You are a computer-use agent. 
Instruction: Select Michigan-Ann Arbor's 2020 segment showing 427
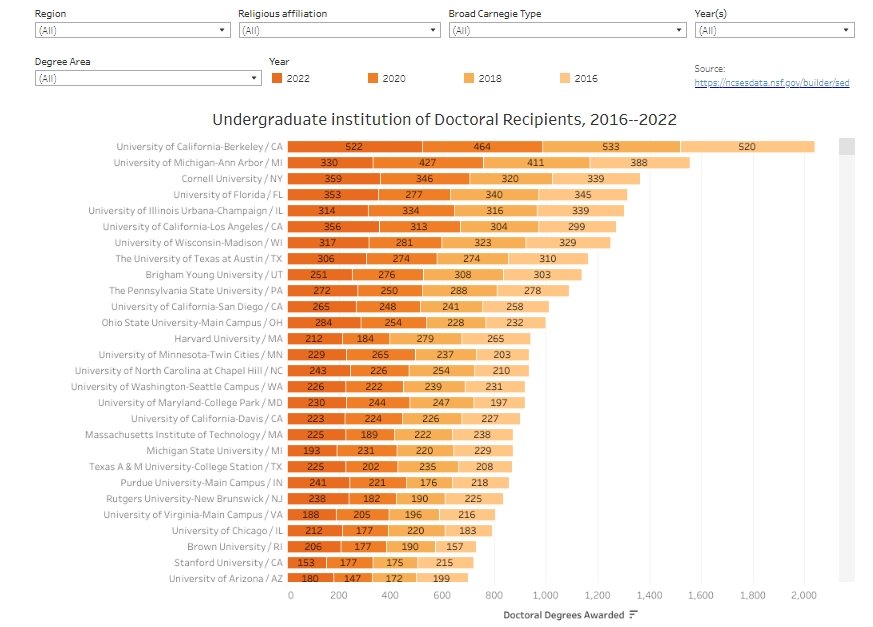(428, 163)
